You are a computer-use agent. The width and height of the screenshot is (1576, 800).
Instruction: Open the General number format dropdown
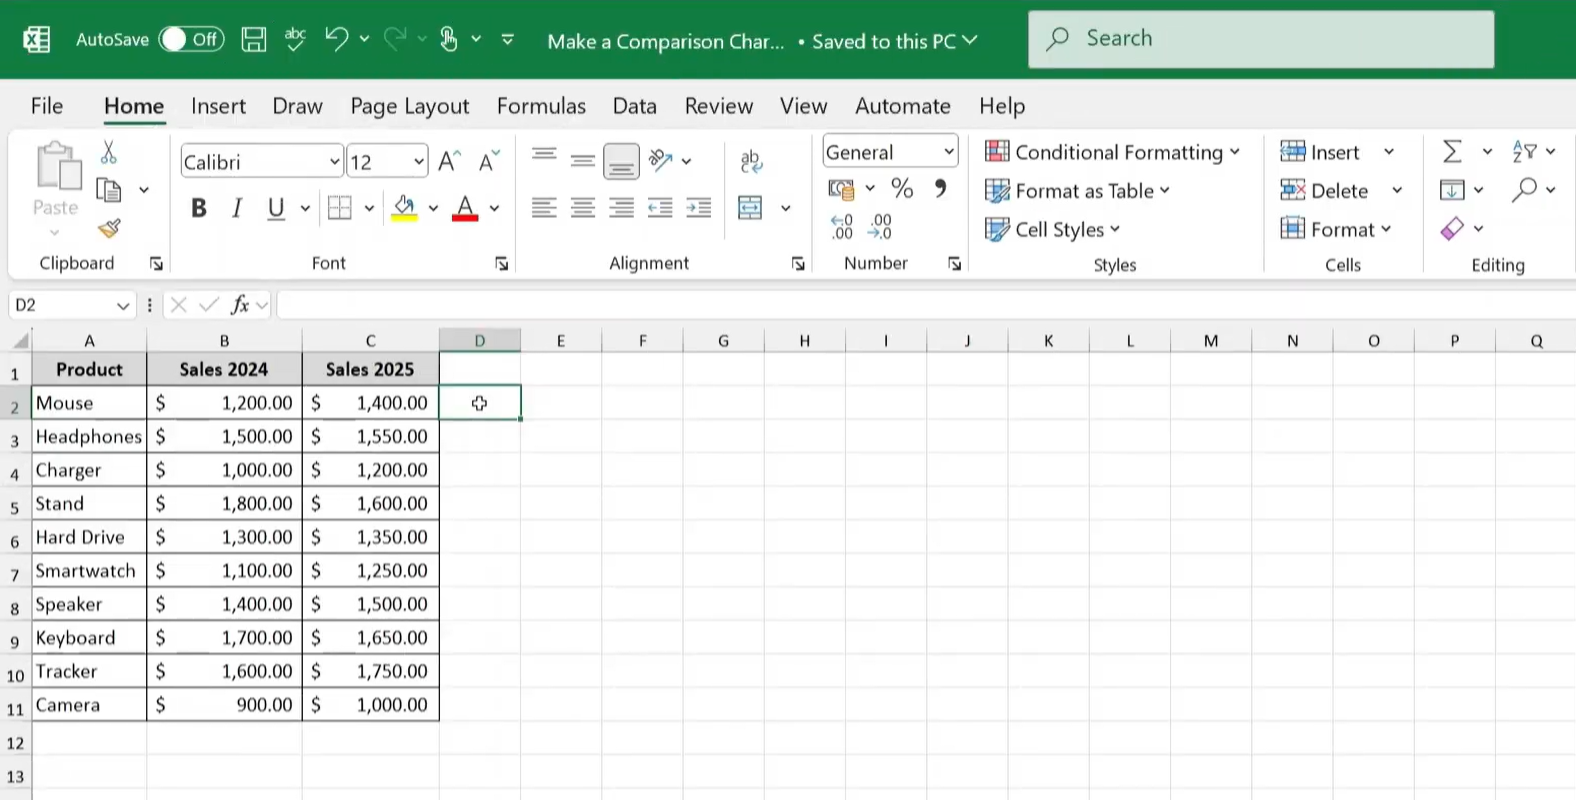948,152
